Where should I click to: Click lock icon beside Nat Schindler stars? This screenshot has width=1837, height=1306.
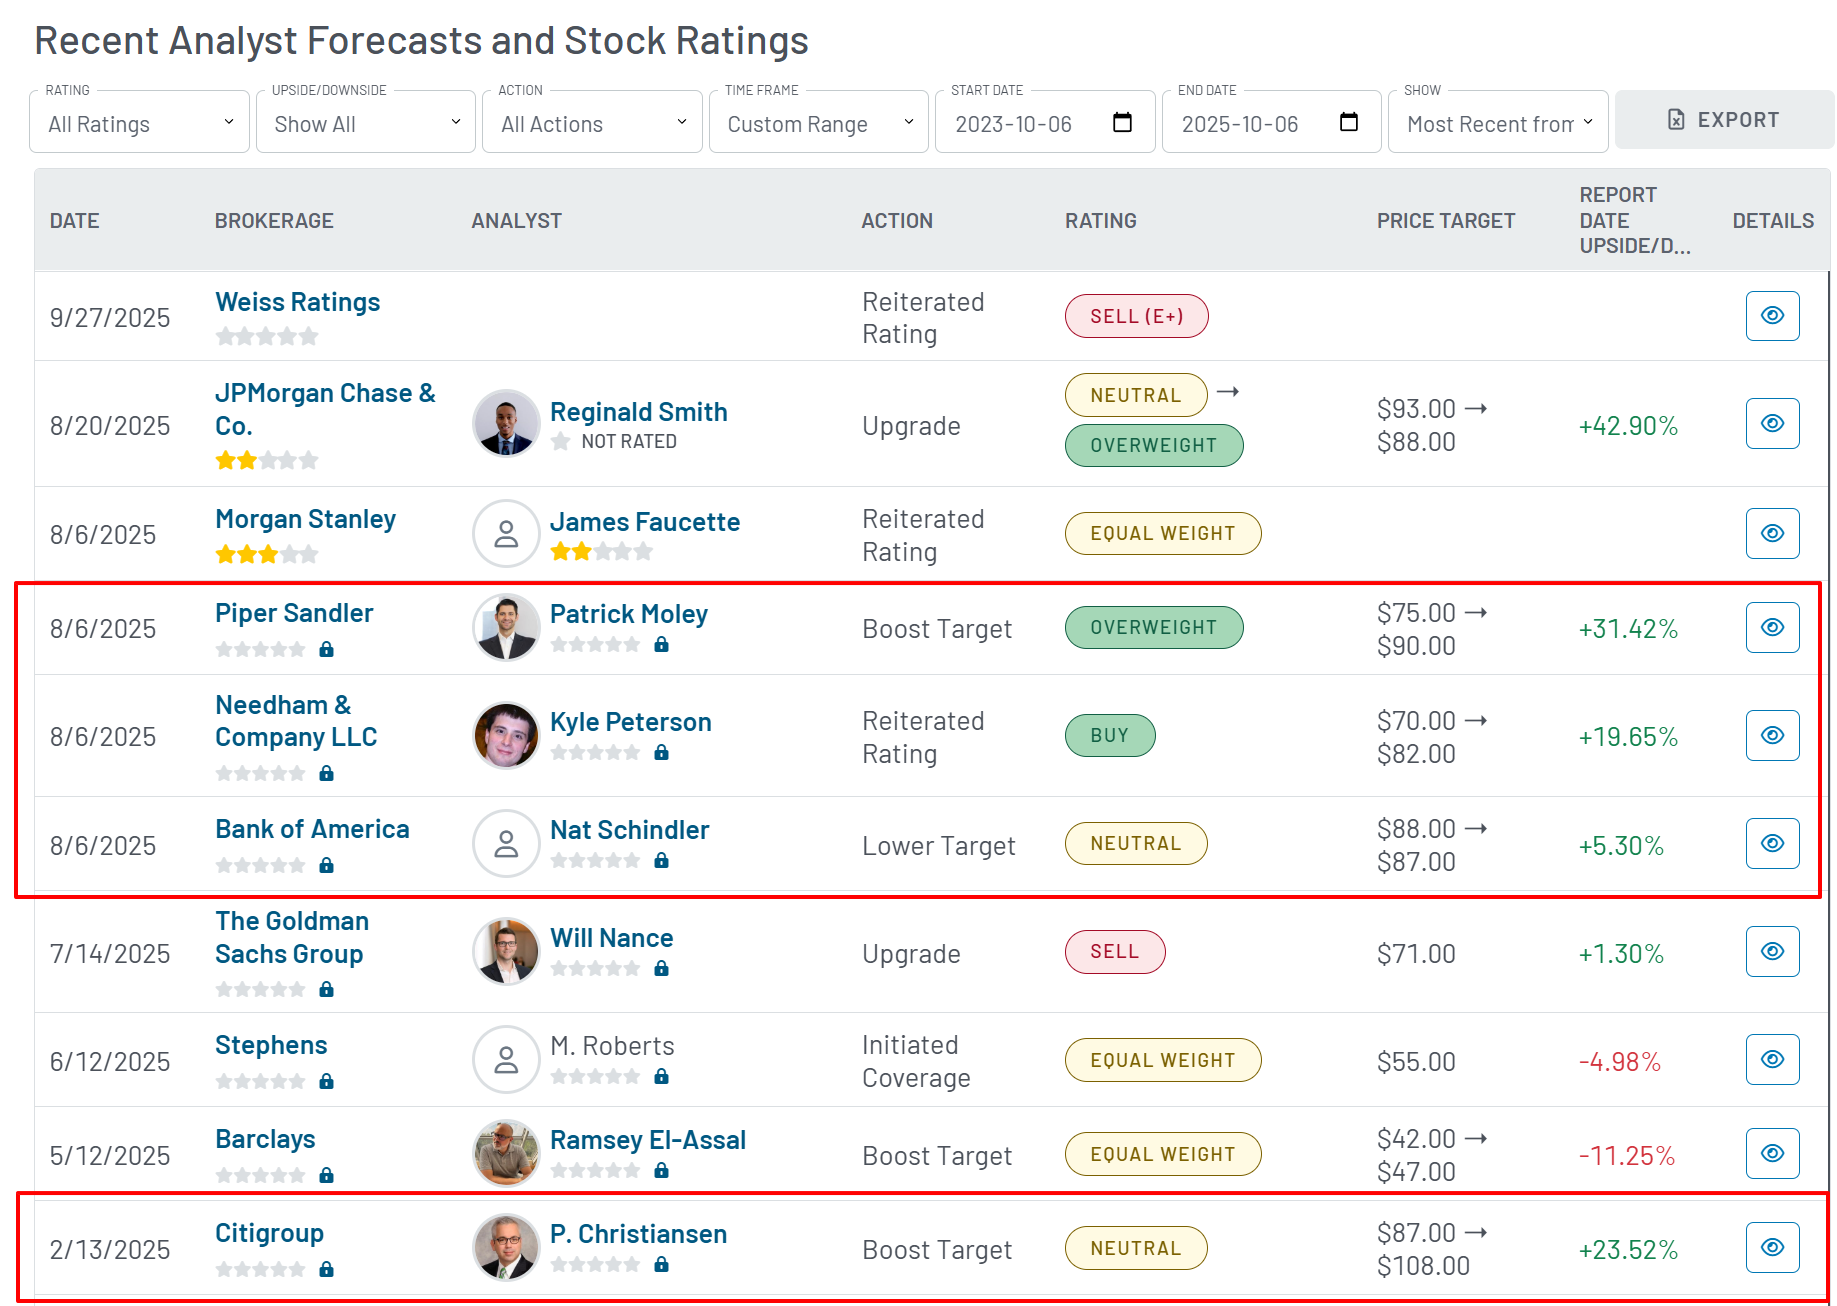coord(661,861)
